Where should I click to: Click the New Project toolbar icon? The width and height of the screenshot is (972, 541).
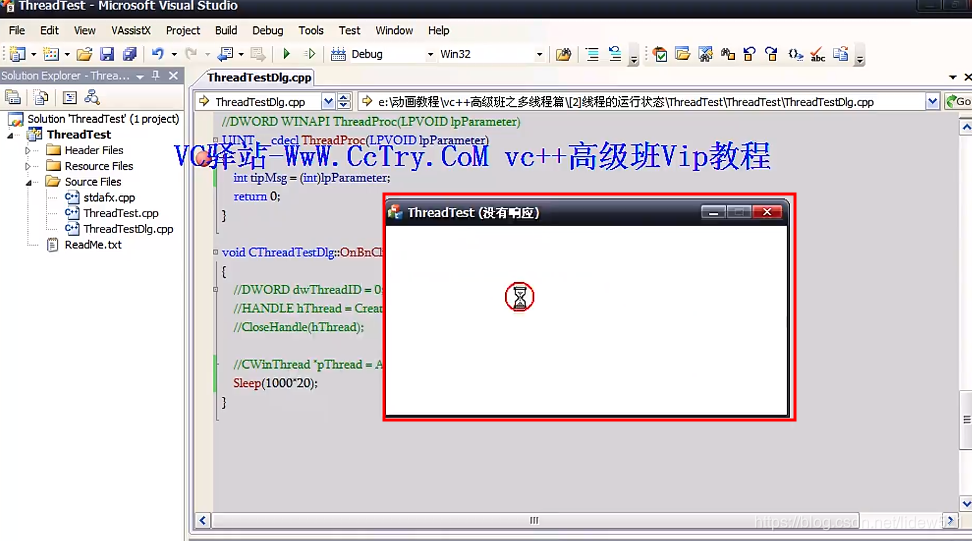[x=18, y=54]
